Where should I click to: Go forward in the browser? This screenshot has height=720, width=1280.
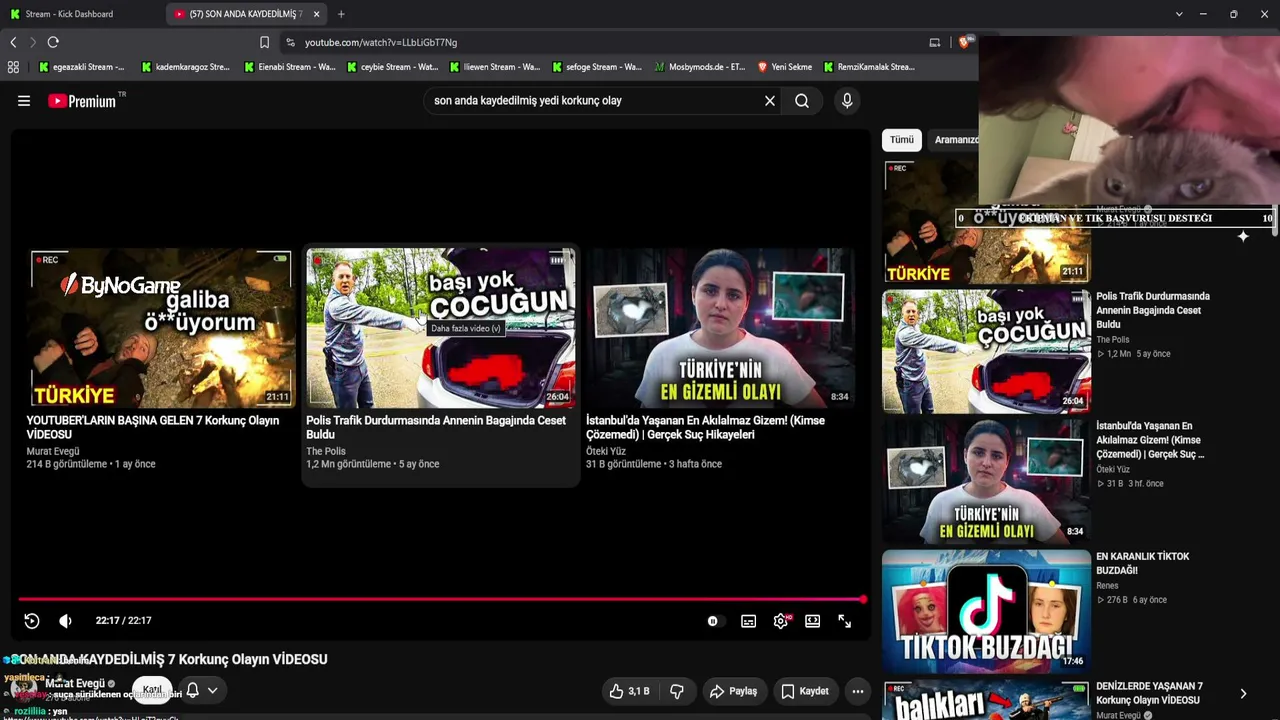(33, 42)
